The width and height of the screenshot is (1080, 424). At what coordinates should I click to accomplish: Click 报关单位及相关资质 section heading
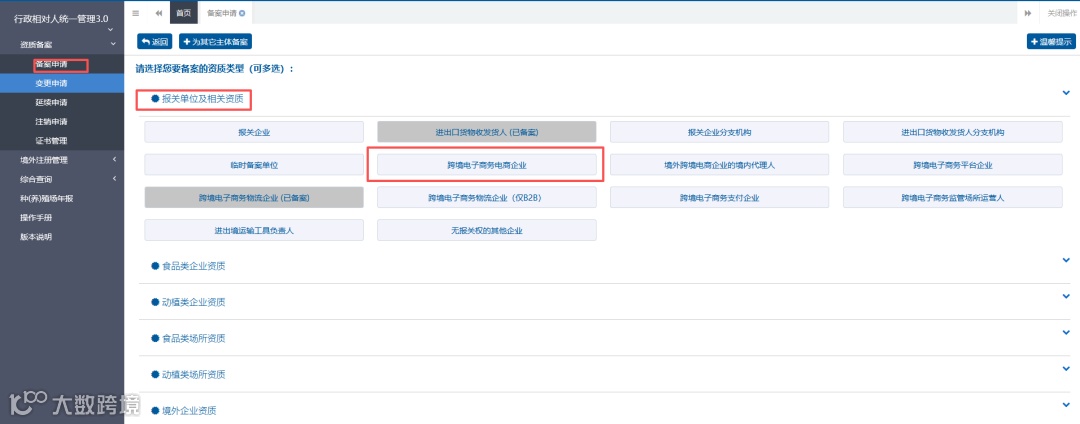pyautogui.click(x=202, y=99)
